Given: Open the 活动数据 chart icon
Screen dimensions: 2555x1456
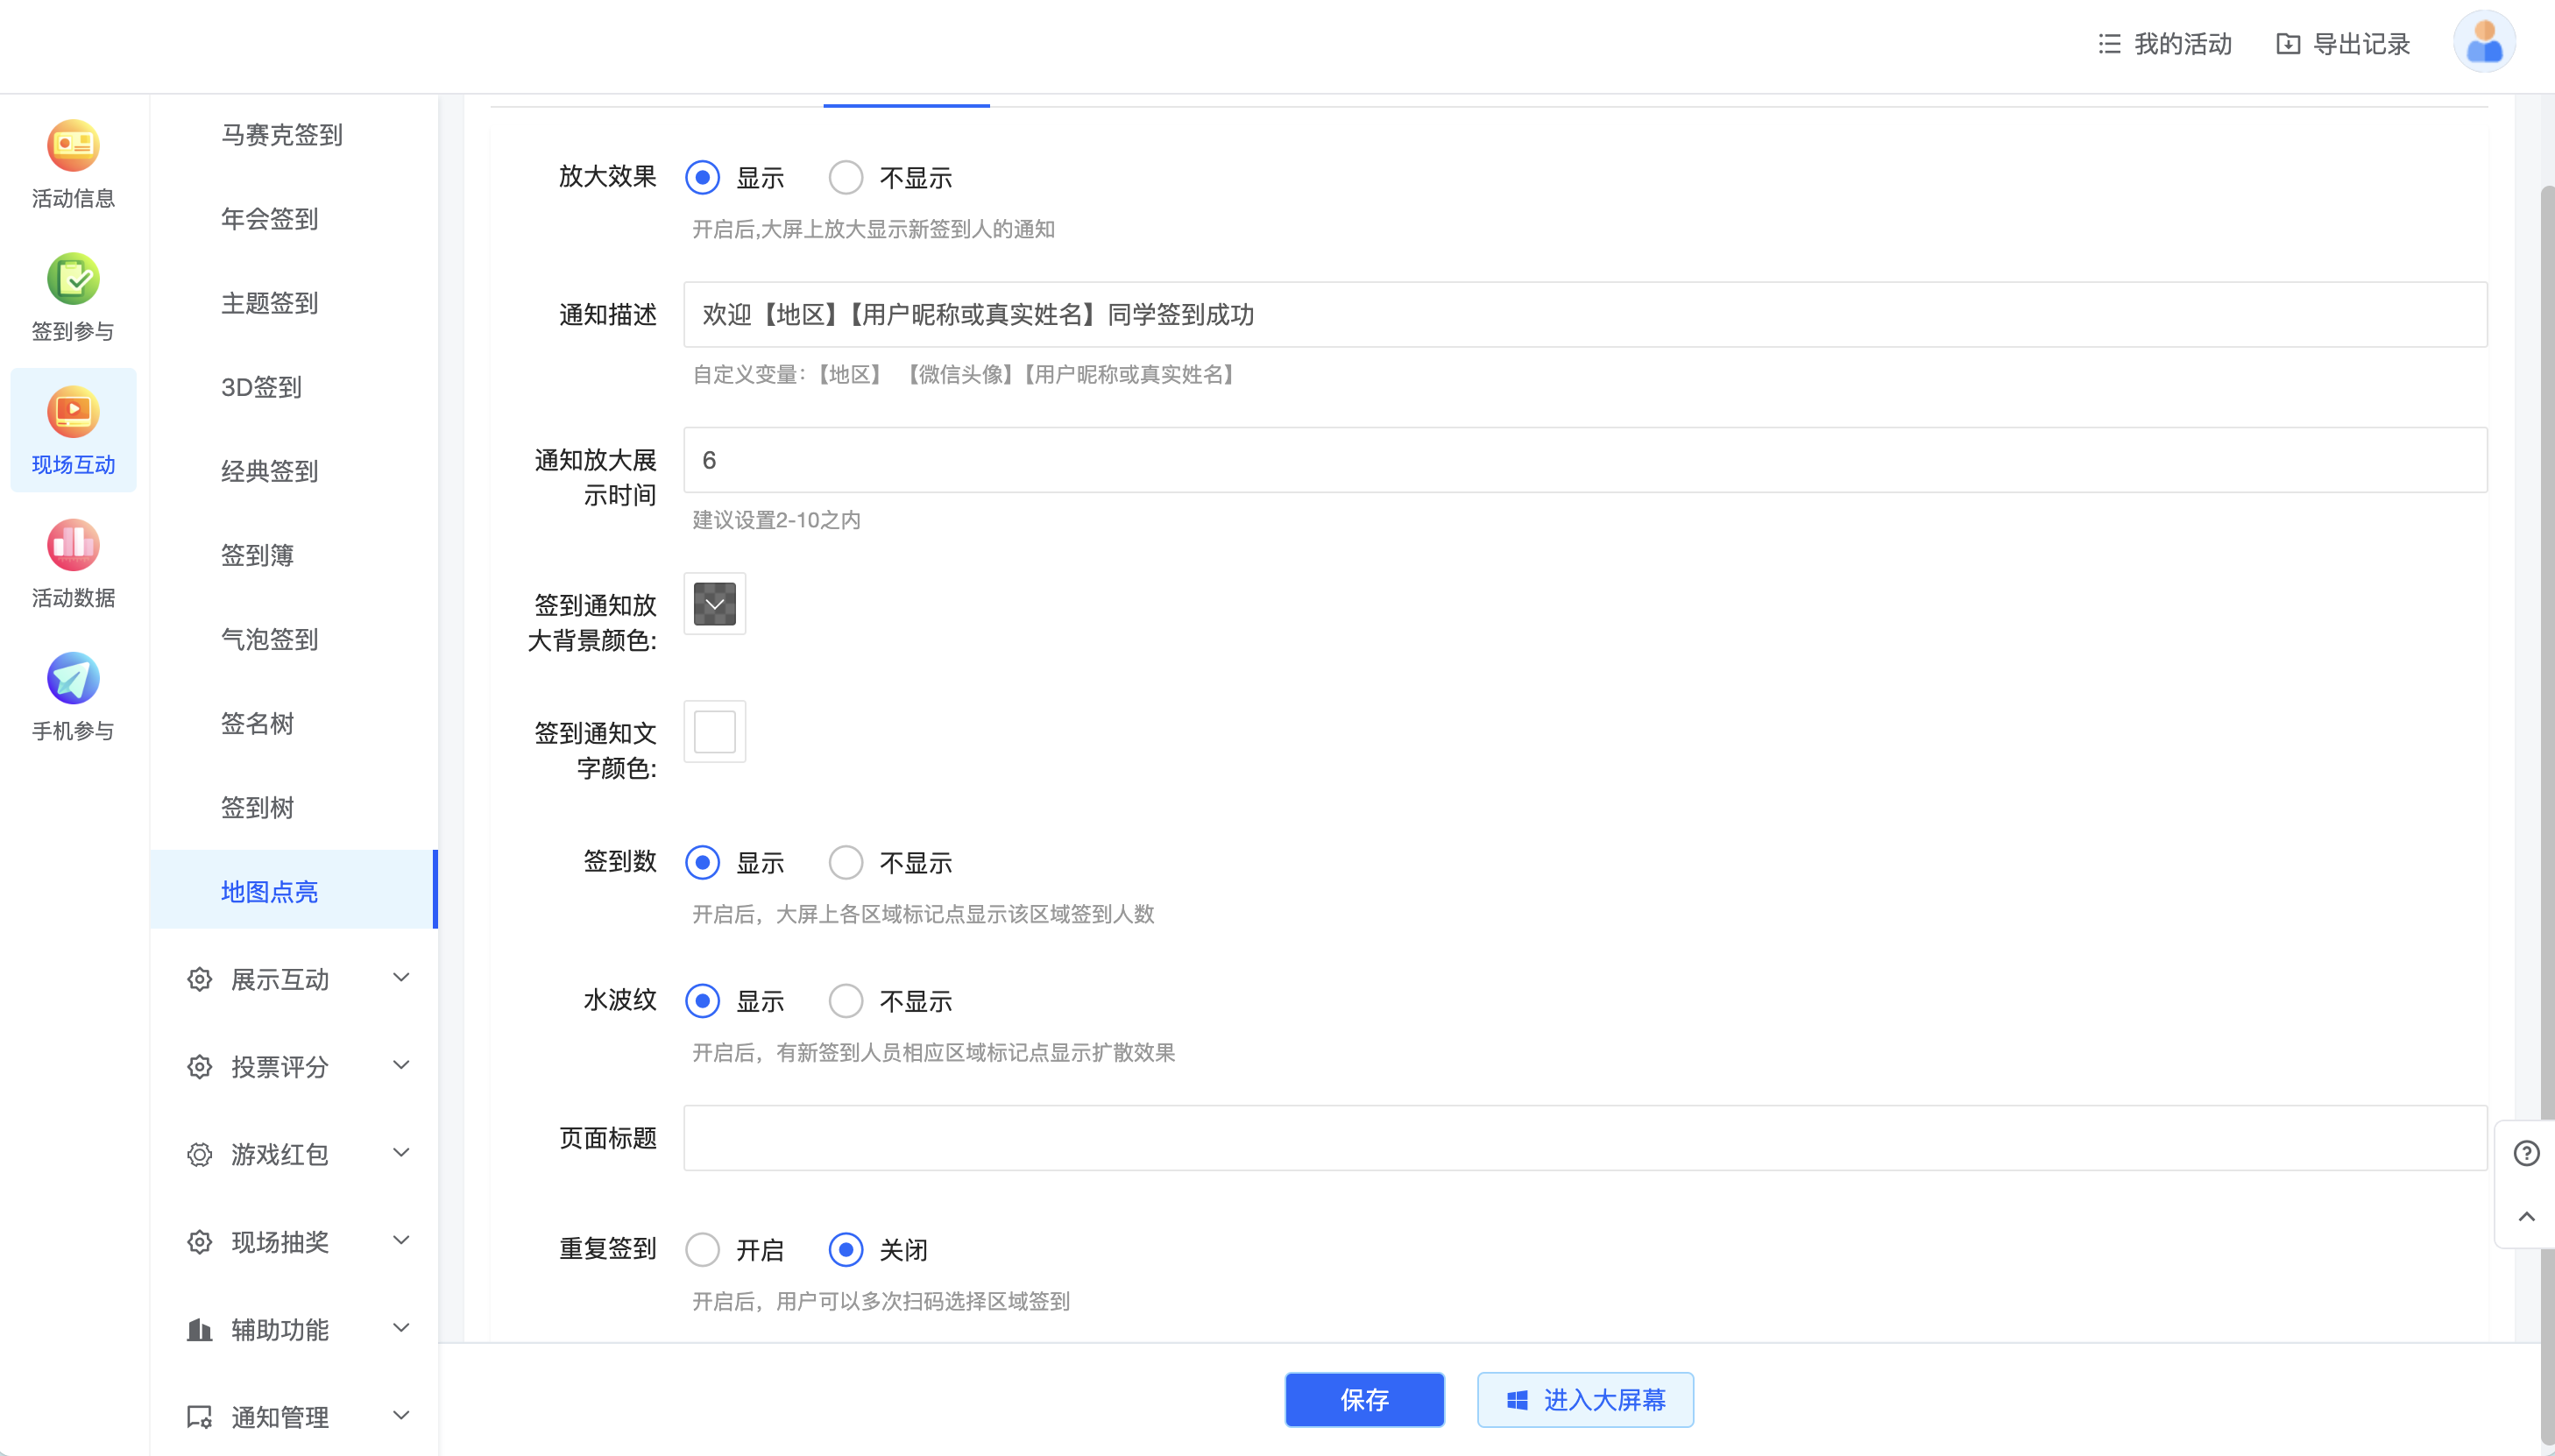Looking at the screenshot, I should coord(73,545).
